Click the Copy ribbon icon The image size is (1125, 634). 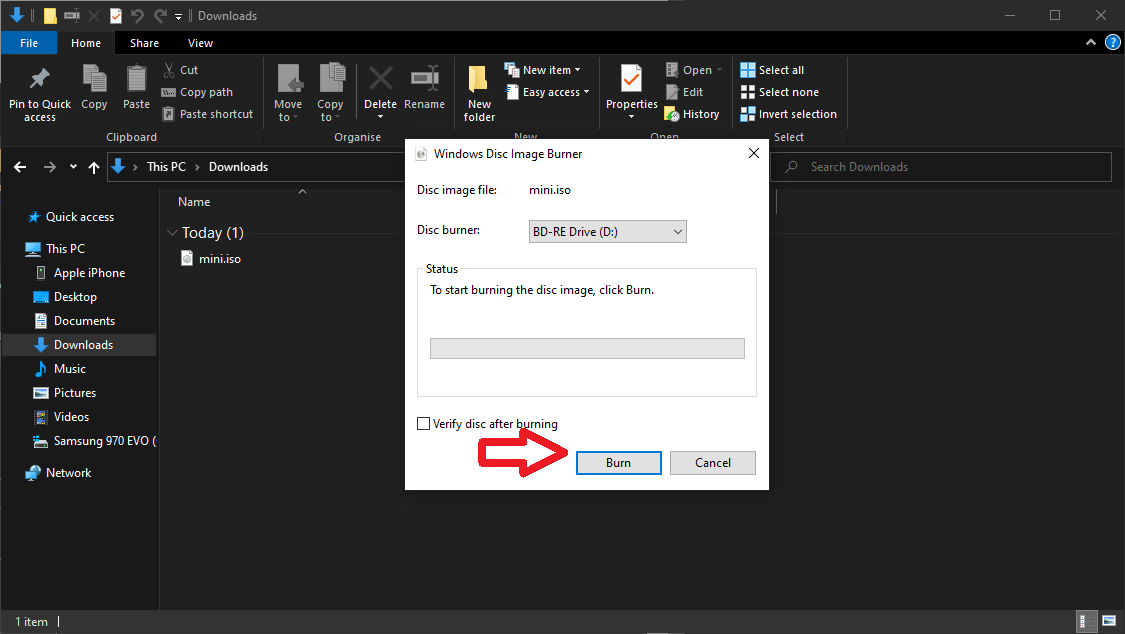94,87
